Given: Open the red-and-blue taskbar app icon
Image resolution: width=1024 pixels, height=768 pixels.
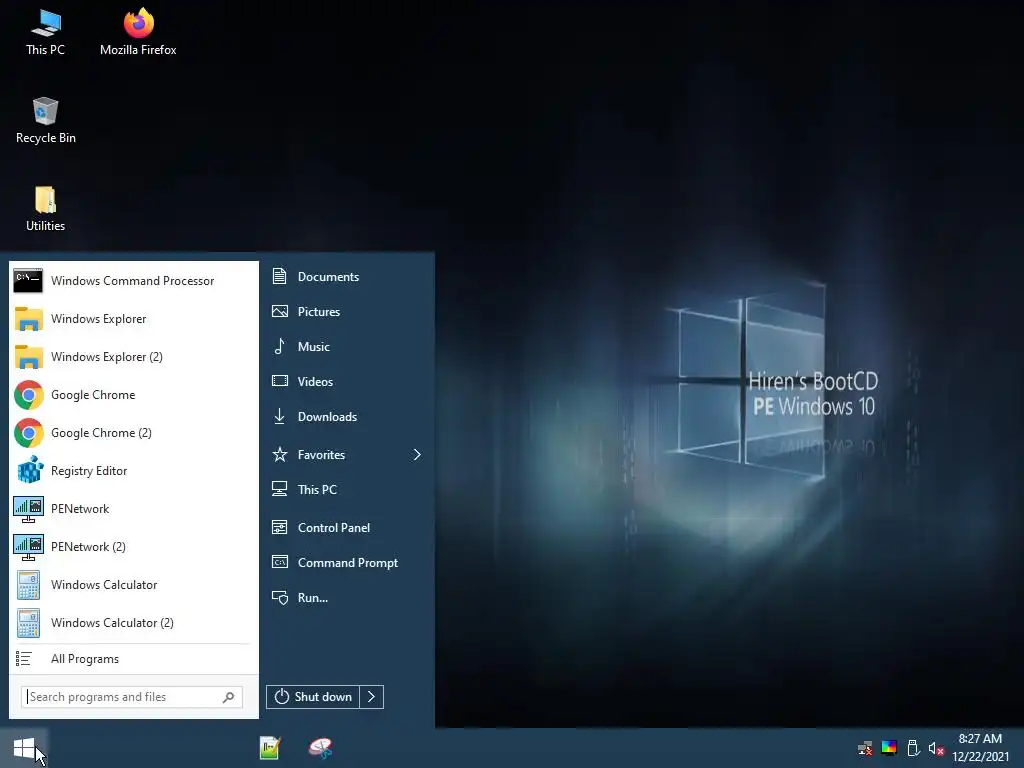Looking at the screenshot, I should [321, 748].
